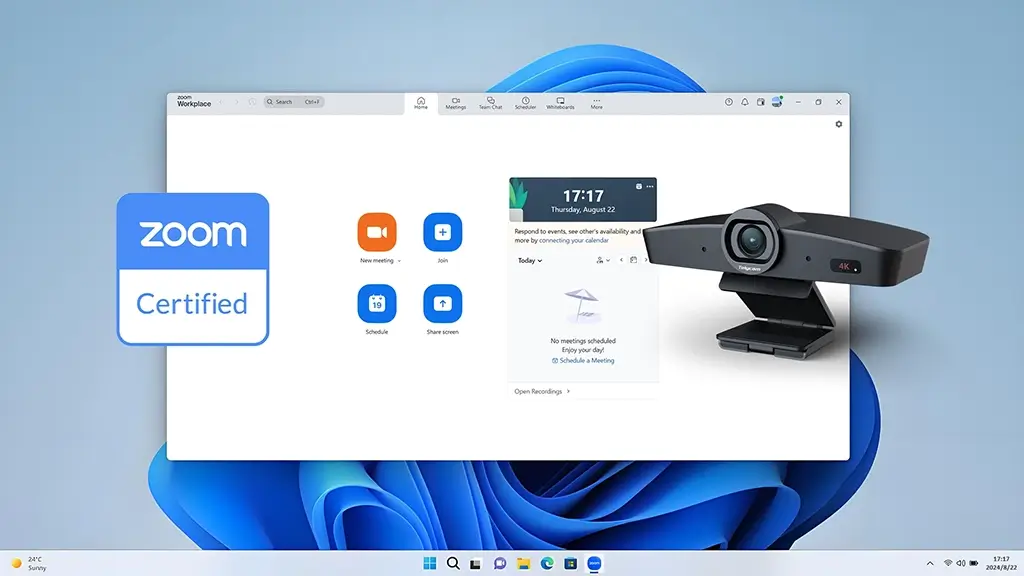Open the notifications bell in the title bar
1024x576 pixels.
(744, 102)
